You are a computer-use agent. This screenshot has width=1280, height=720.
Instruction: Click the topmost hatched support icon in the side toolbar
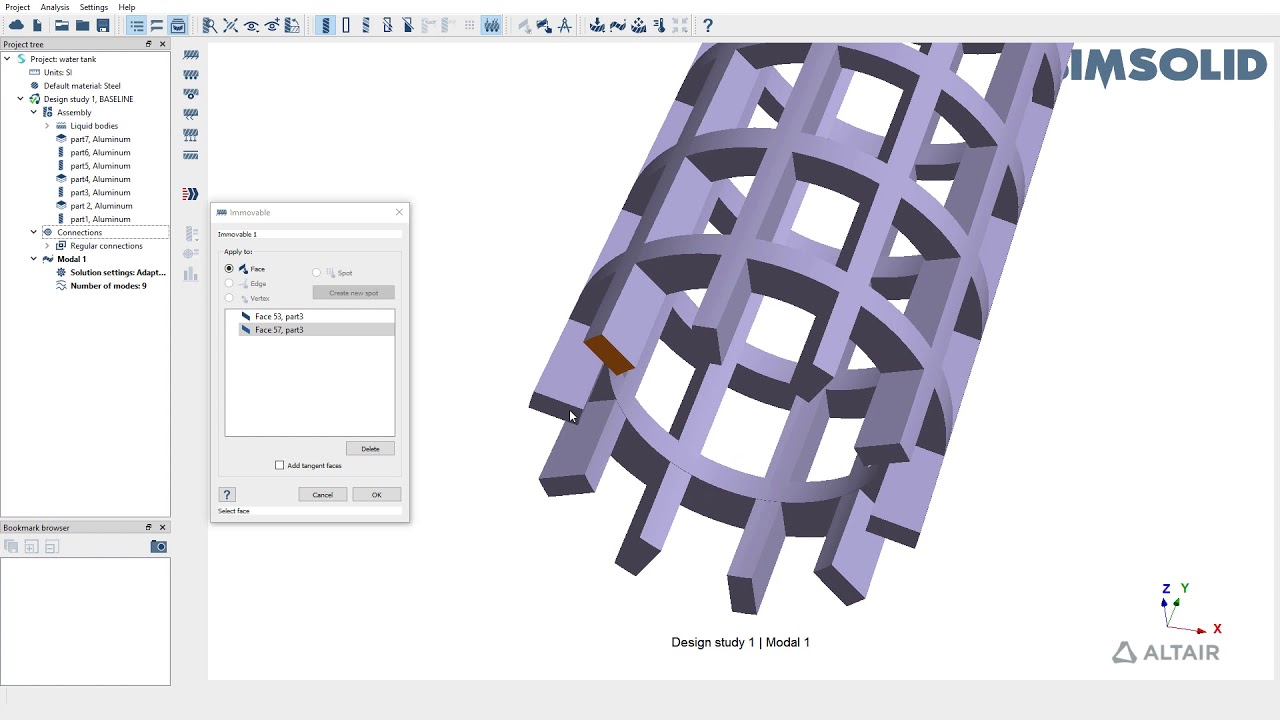191,55
